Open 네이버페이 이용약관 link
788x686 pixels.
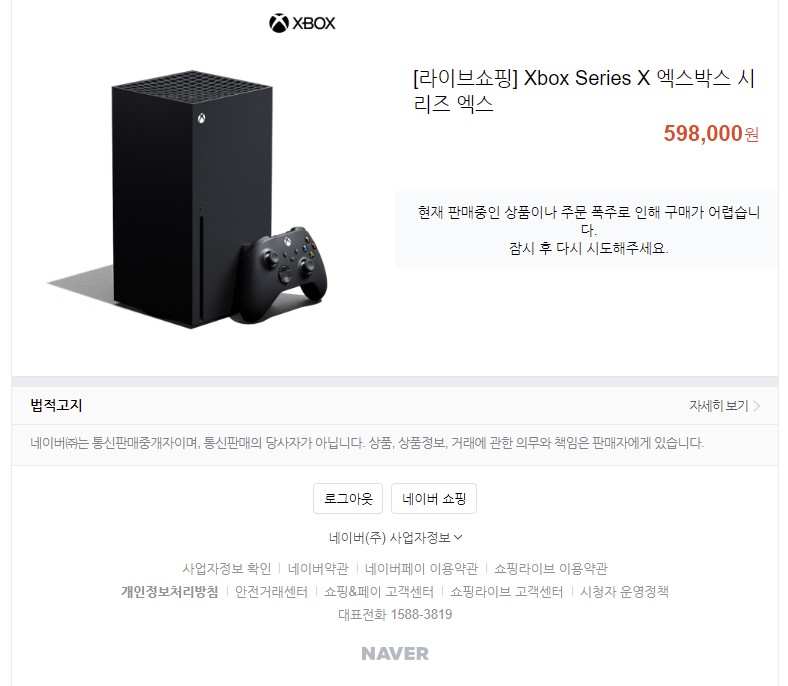tap(421, 569)
